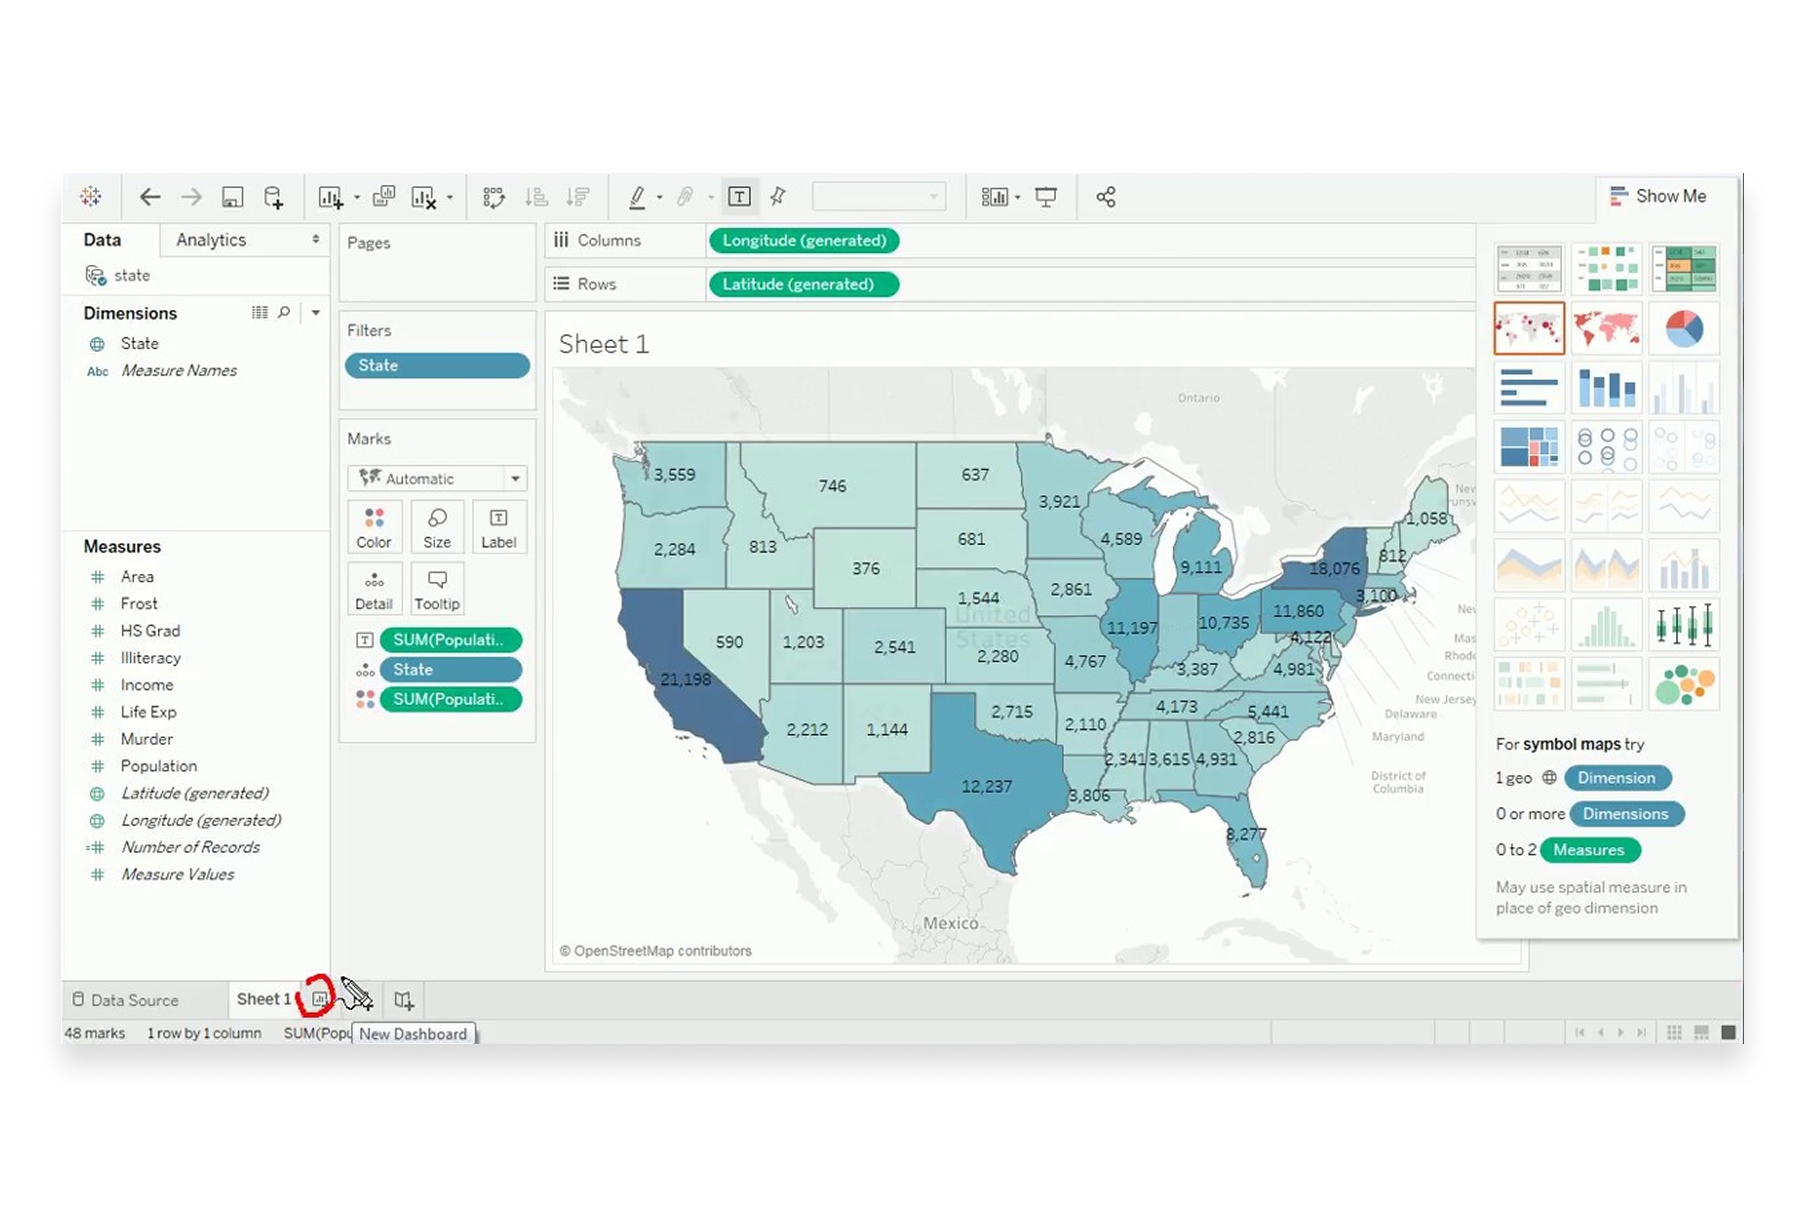Screen dimensions: 1807x1218
Task: Select the New Worksheet icon
Action: coord(330,196)
